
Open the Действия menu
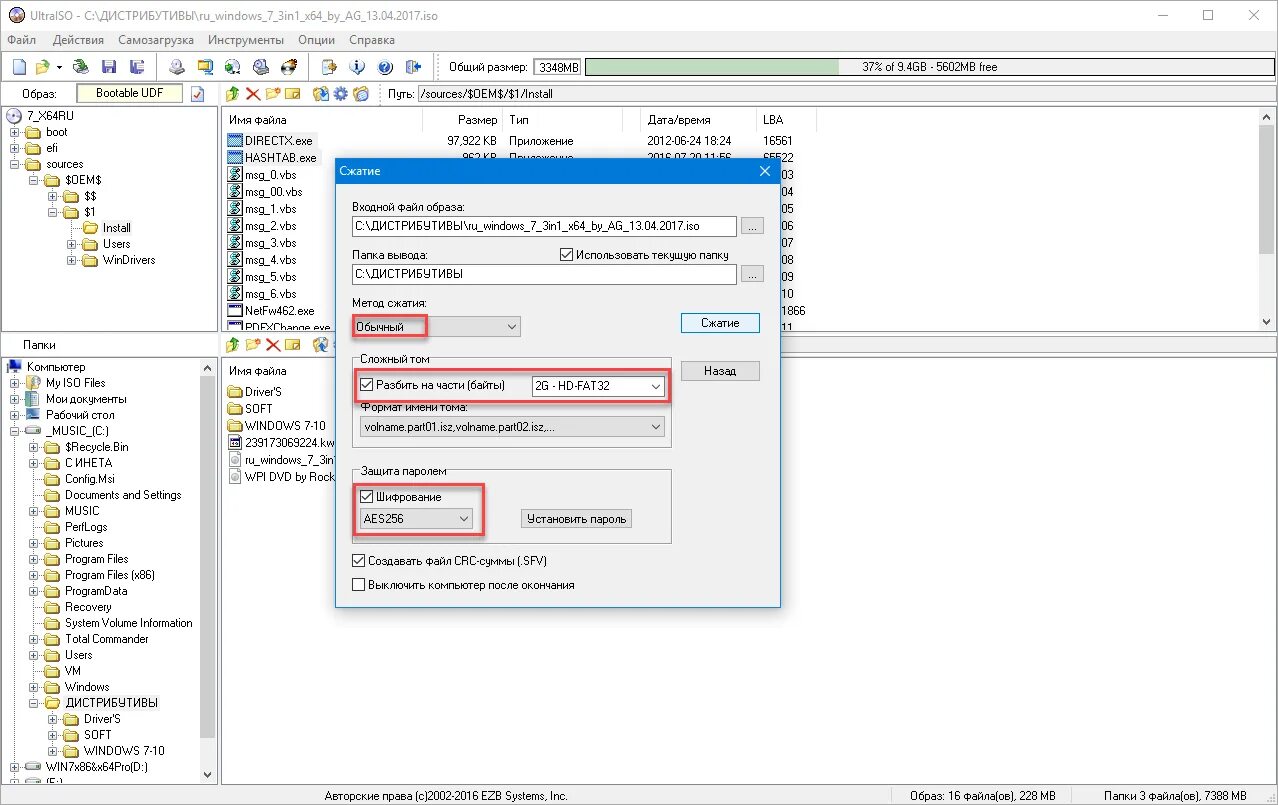click(x=78, y=40)
